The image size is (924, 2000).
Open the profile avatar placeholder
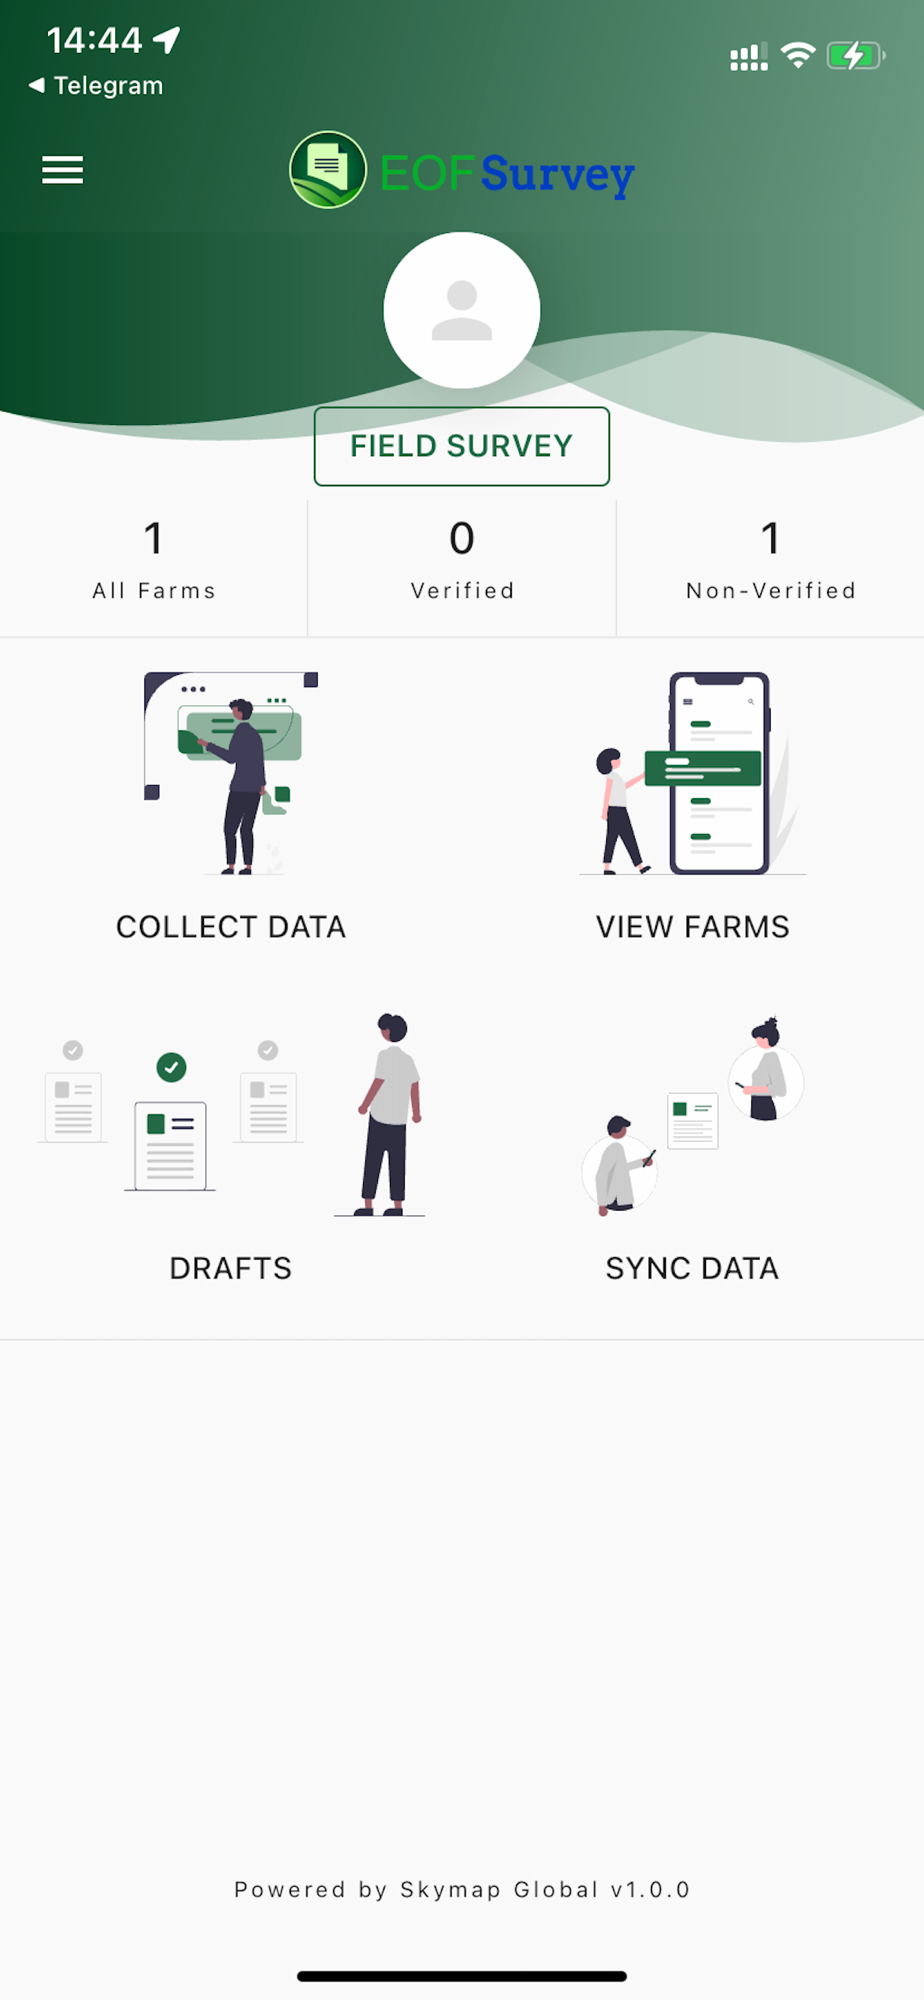click(x=462, y=310)
